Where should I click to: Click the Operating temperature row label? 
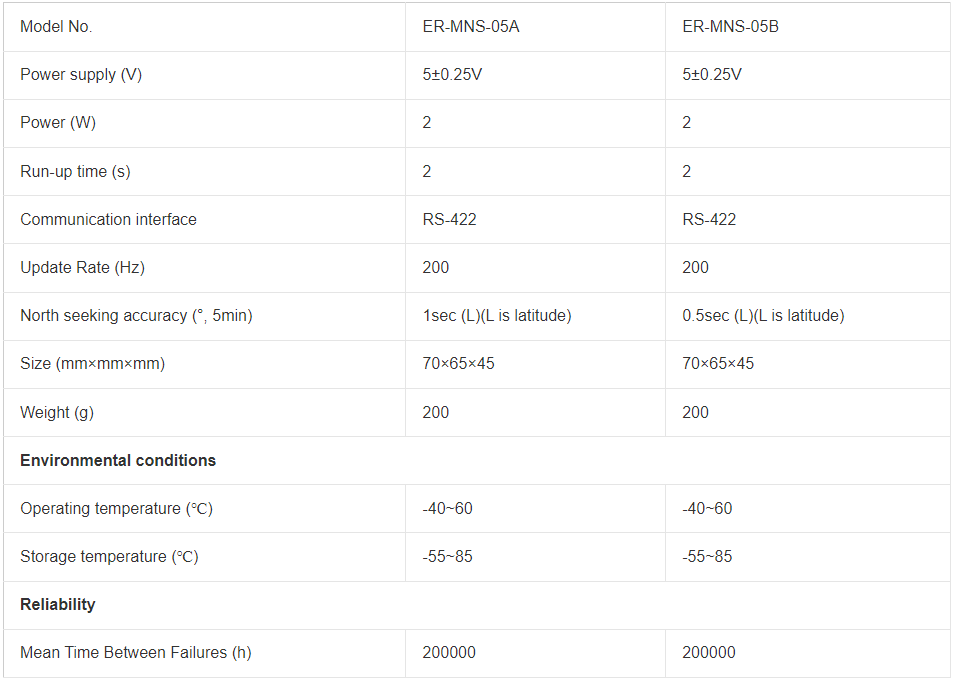(116, 508)
